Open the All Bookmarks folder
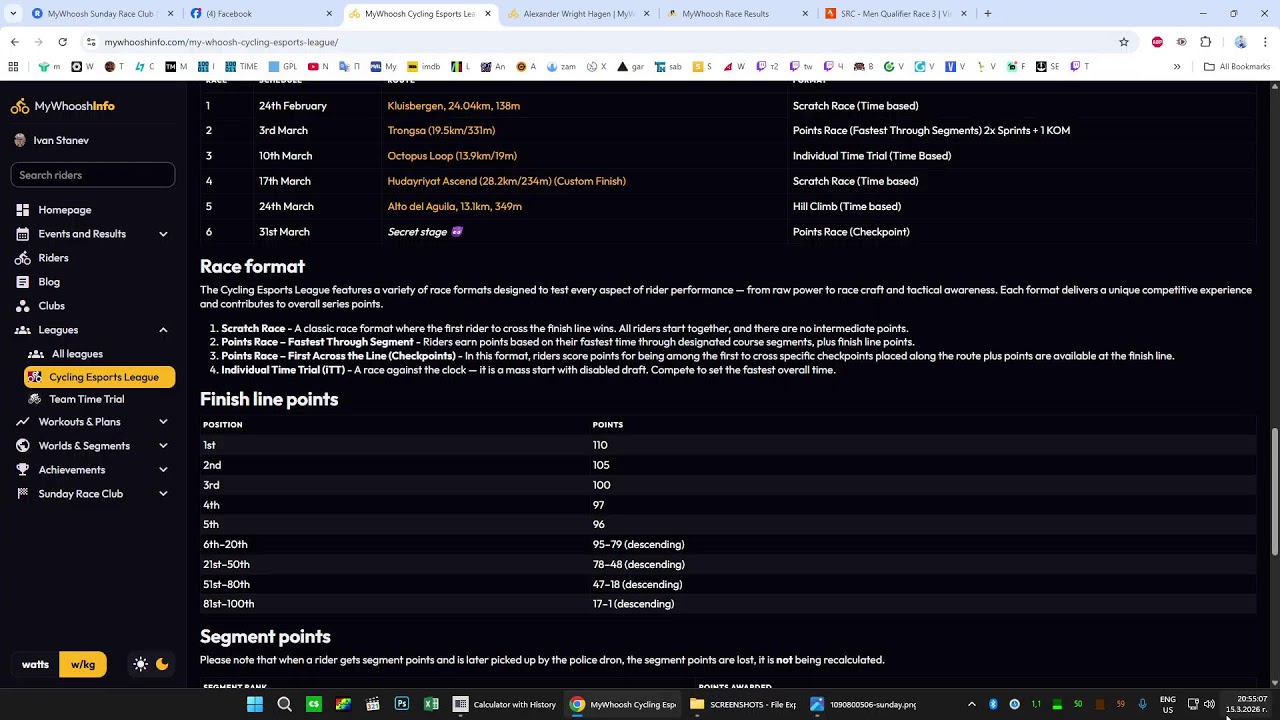Screen dimensions: 1280x720 click(1237, 67)
